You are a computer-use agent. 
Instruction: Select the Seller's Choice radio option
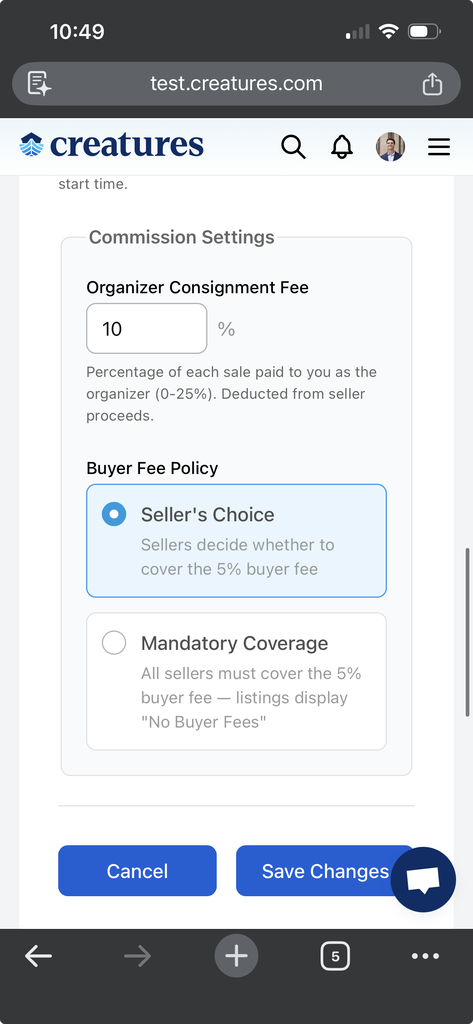pos(236,541)
